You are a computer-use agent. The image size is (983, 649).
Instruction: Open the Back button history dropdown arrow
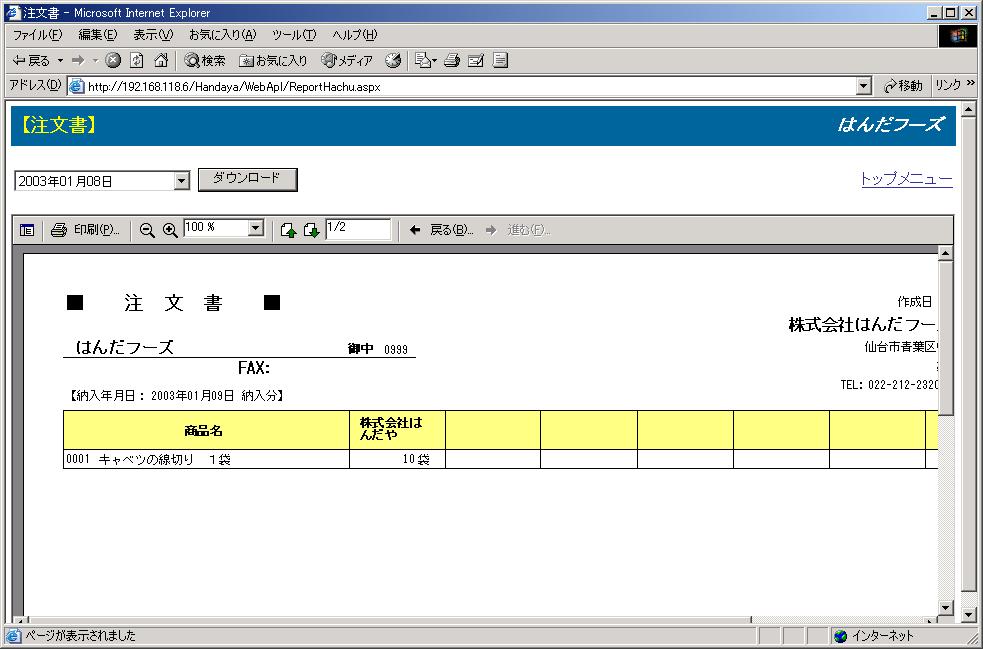(x=60, y=61)
